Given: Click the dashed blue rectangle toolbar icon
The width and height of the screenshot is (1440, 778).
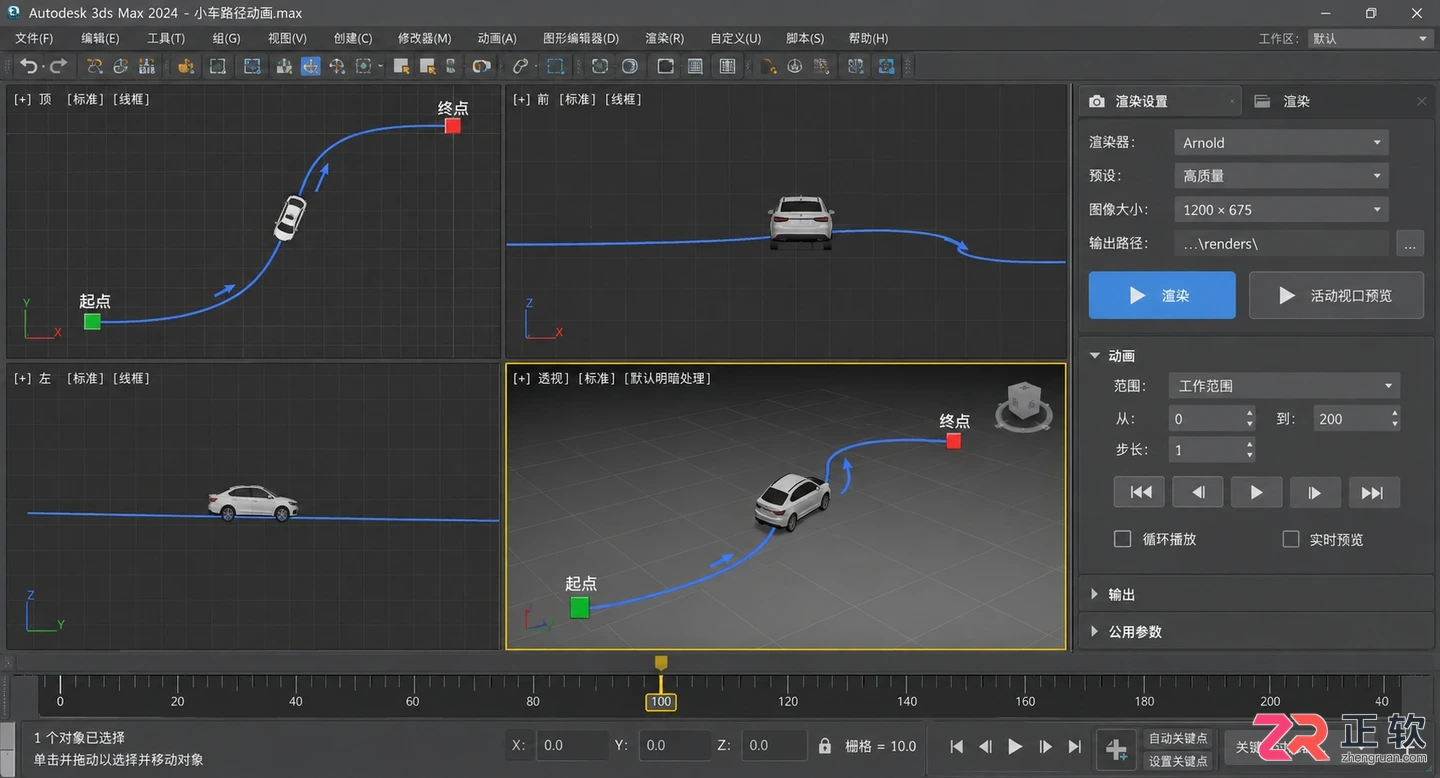Looking at the screenshot, I should 555,66.
